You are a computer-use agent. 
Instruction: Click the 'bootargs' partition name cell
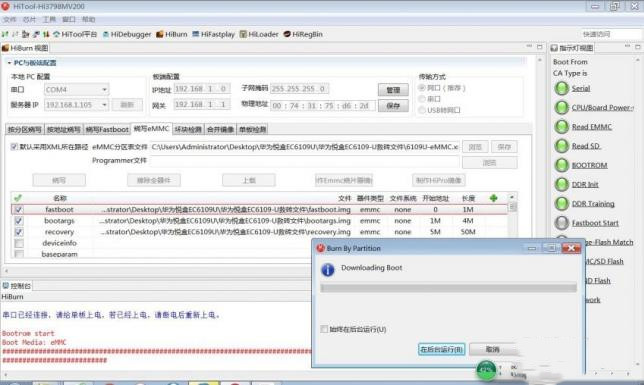click(59, 221)
